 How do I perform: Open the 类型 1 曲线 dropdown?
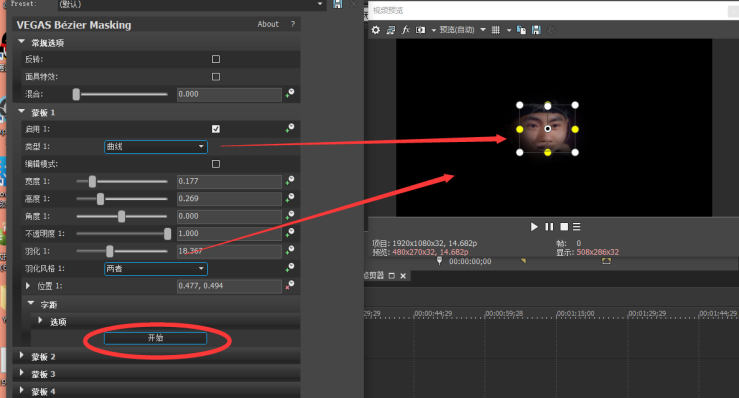(x=156, y=147)
